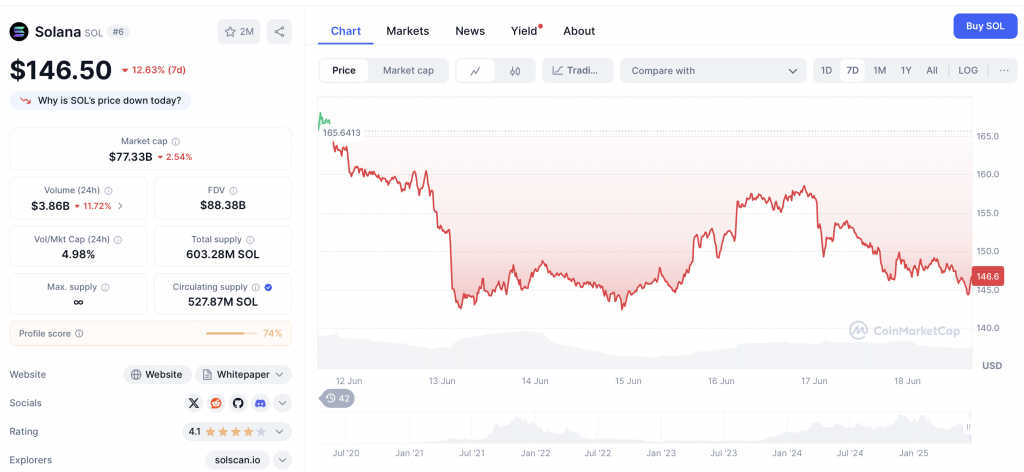Expand the Whitepaper dropdown

280,375
